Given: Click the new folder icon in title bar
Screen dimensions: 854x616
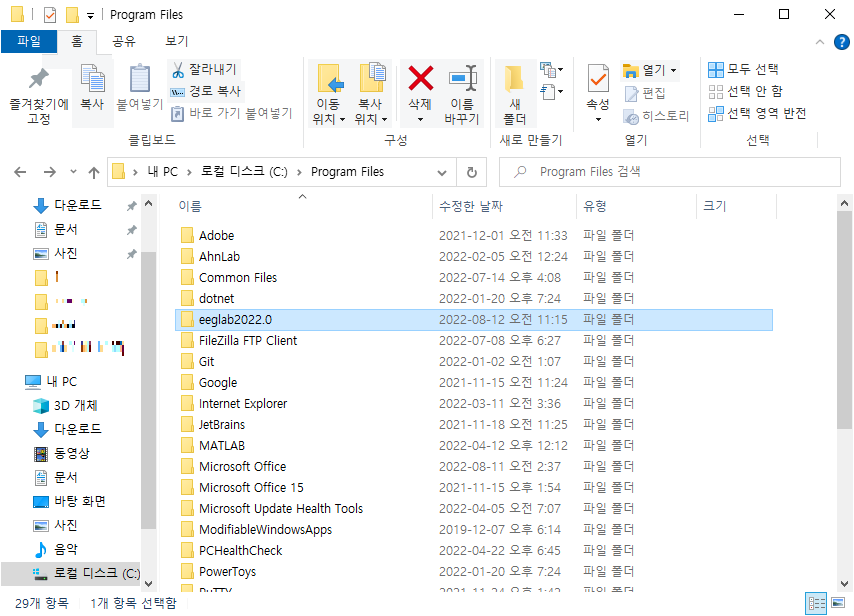Looking at the screenshot, I should (72, 15).
